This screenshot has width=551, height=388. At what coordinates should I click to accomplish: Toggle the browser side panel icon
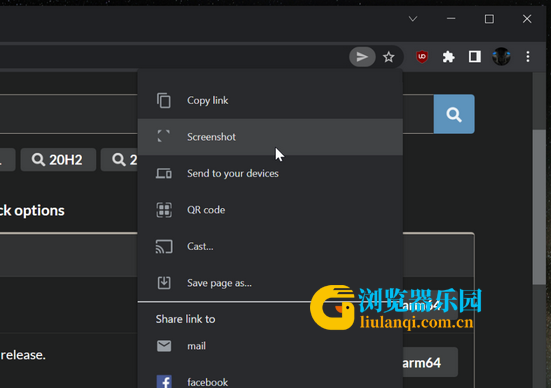click(x=475, y=57)
